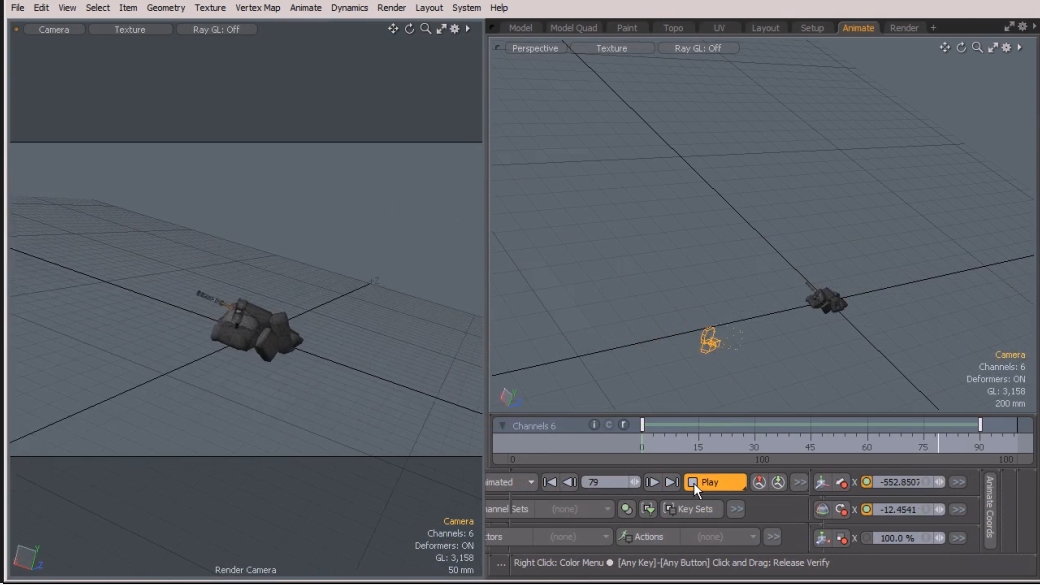The width and height of the screenshot is (1040, 585).
Task: Click the zoom magnifier in the Camera viewport
Action: pyautogui.click(x=425, y=29)
